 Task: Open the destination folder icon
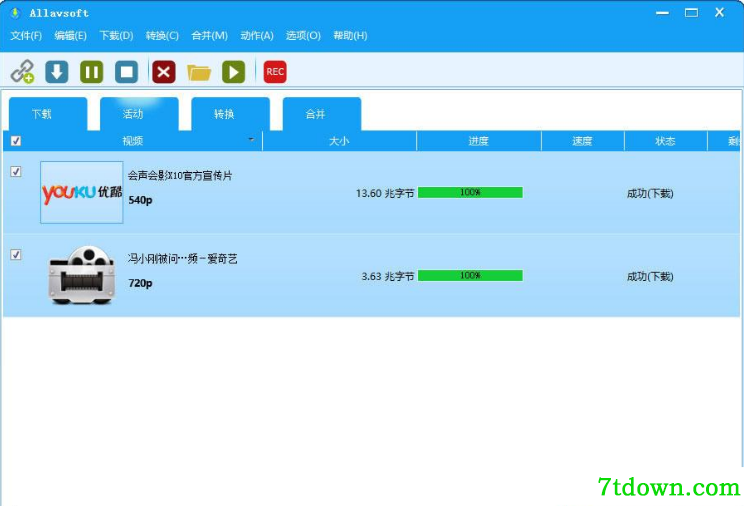point(199,72)
